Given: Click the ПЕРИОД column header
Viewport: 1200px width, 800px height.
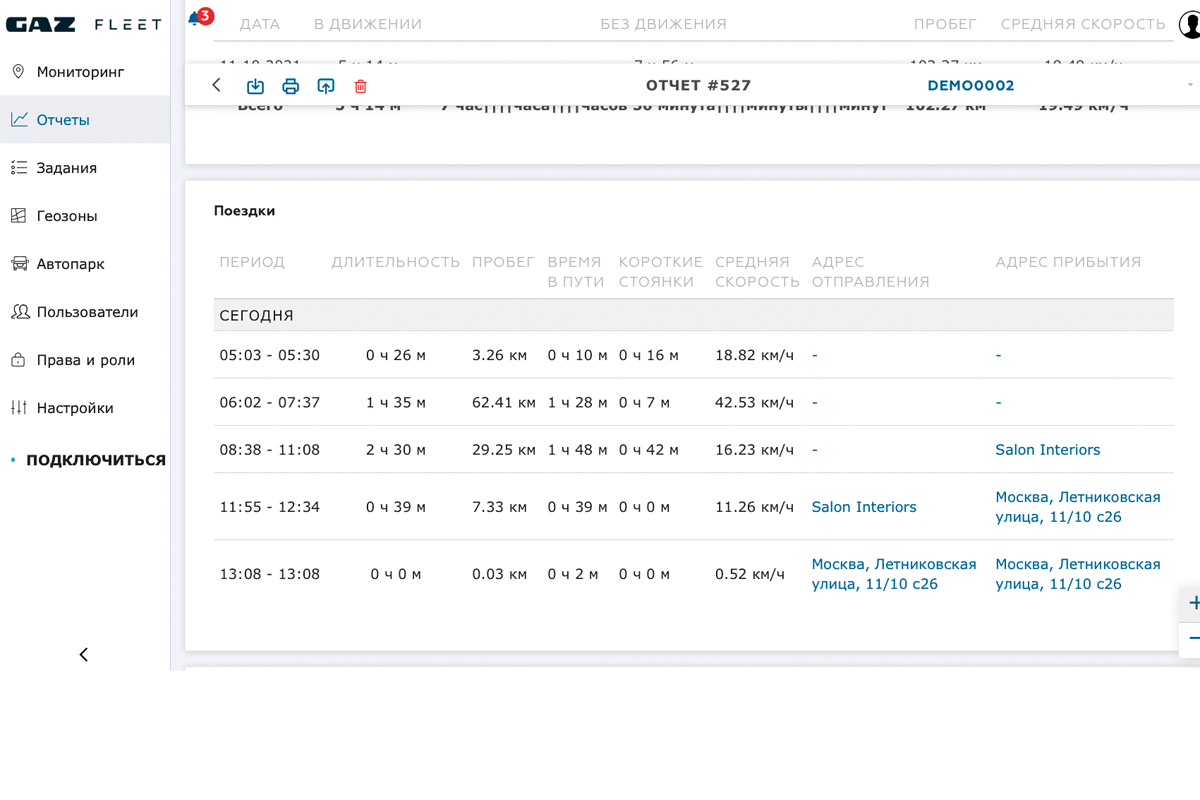Looking at the screenshot, I should (252, 262).
